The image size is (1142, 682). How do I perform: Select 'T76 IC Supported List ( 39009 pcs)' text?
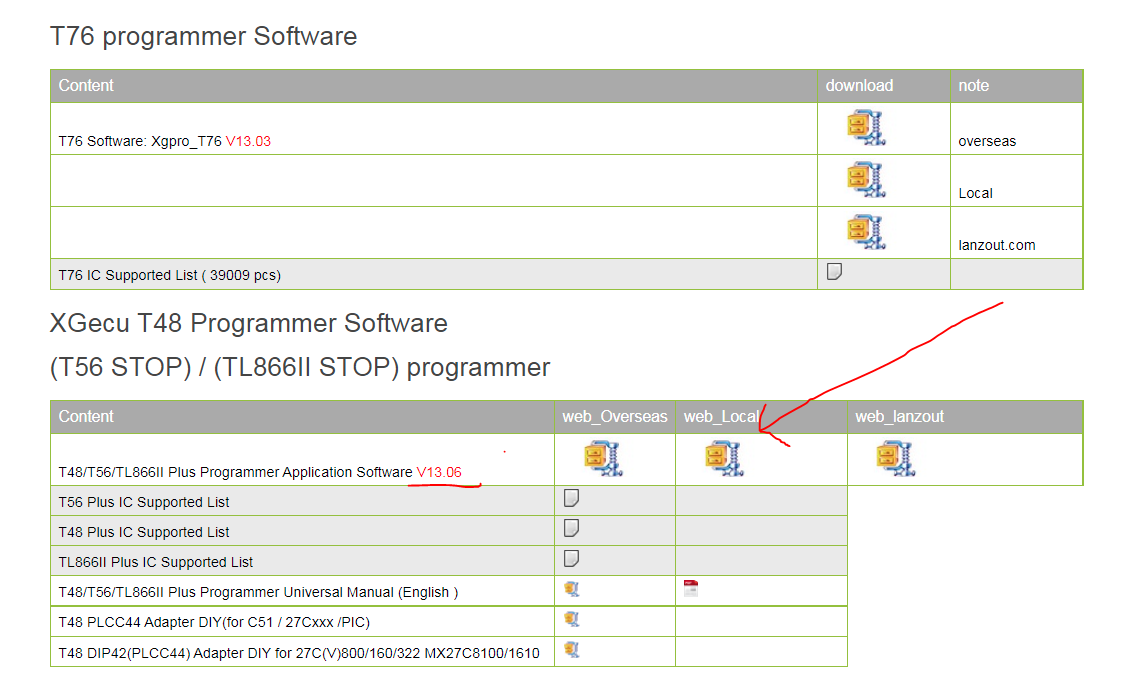[x=170, y=275]
